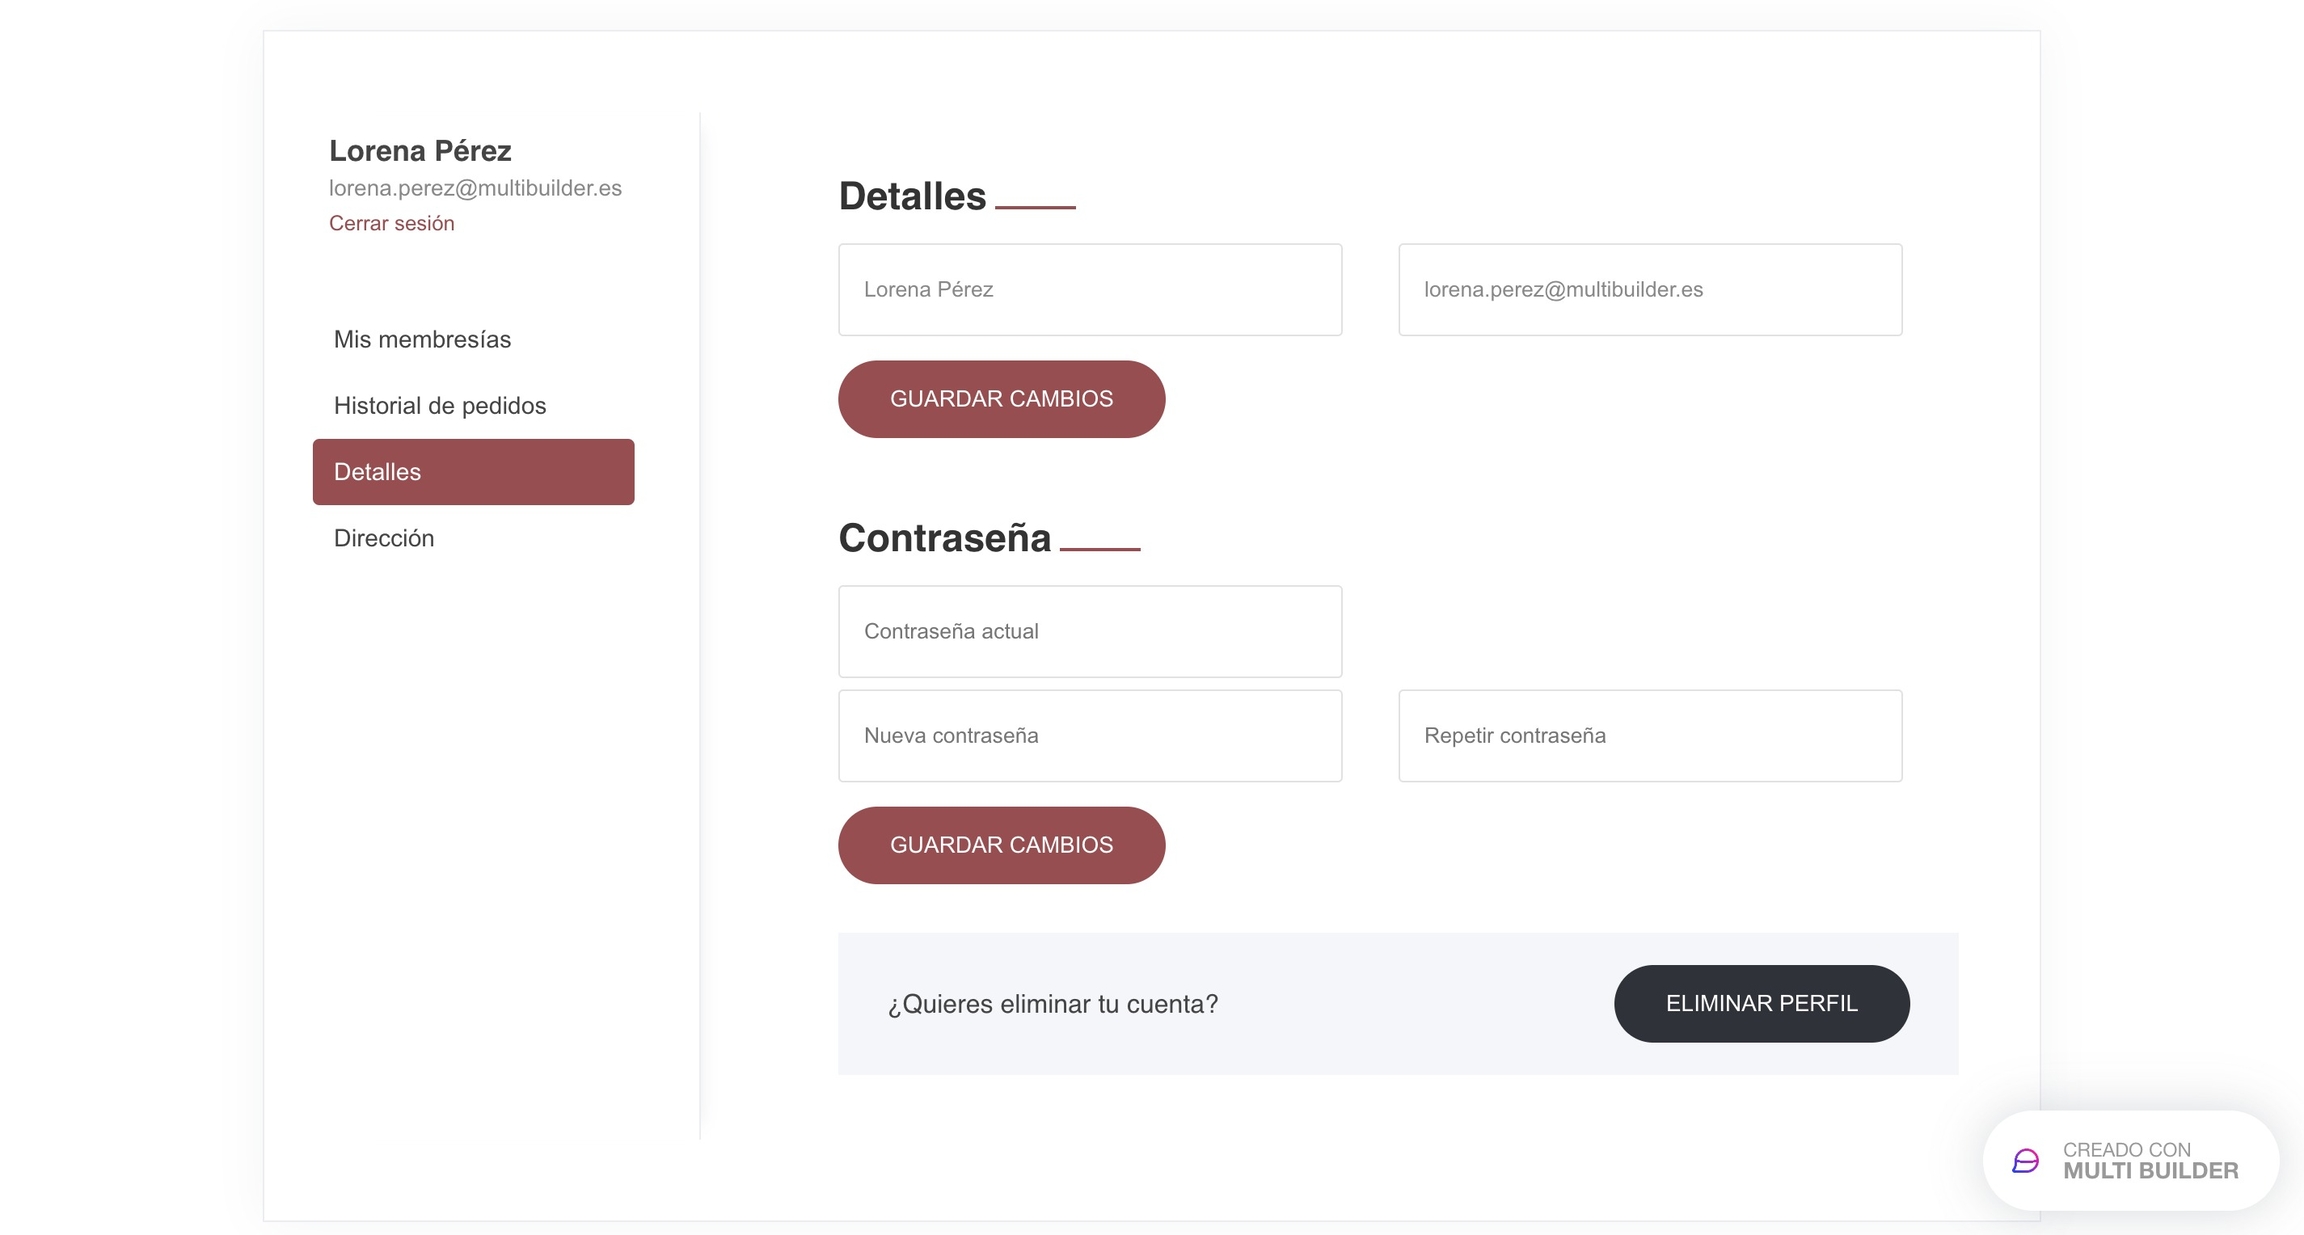Go to Historial de pedidos section
The image size is (2304, 1235).
[x=439, y=405]
